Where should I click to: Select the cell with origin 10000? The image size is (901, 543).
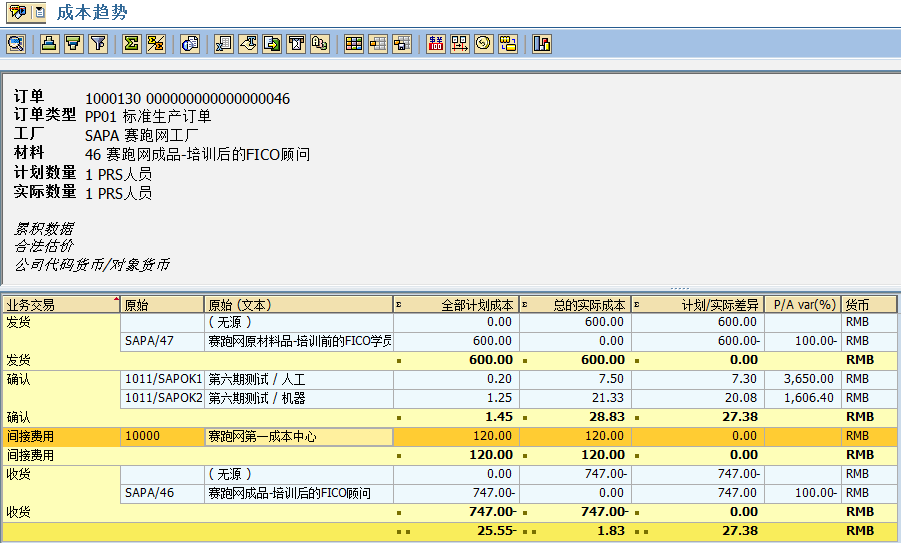coord(162,436)
